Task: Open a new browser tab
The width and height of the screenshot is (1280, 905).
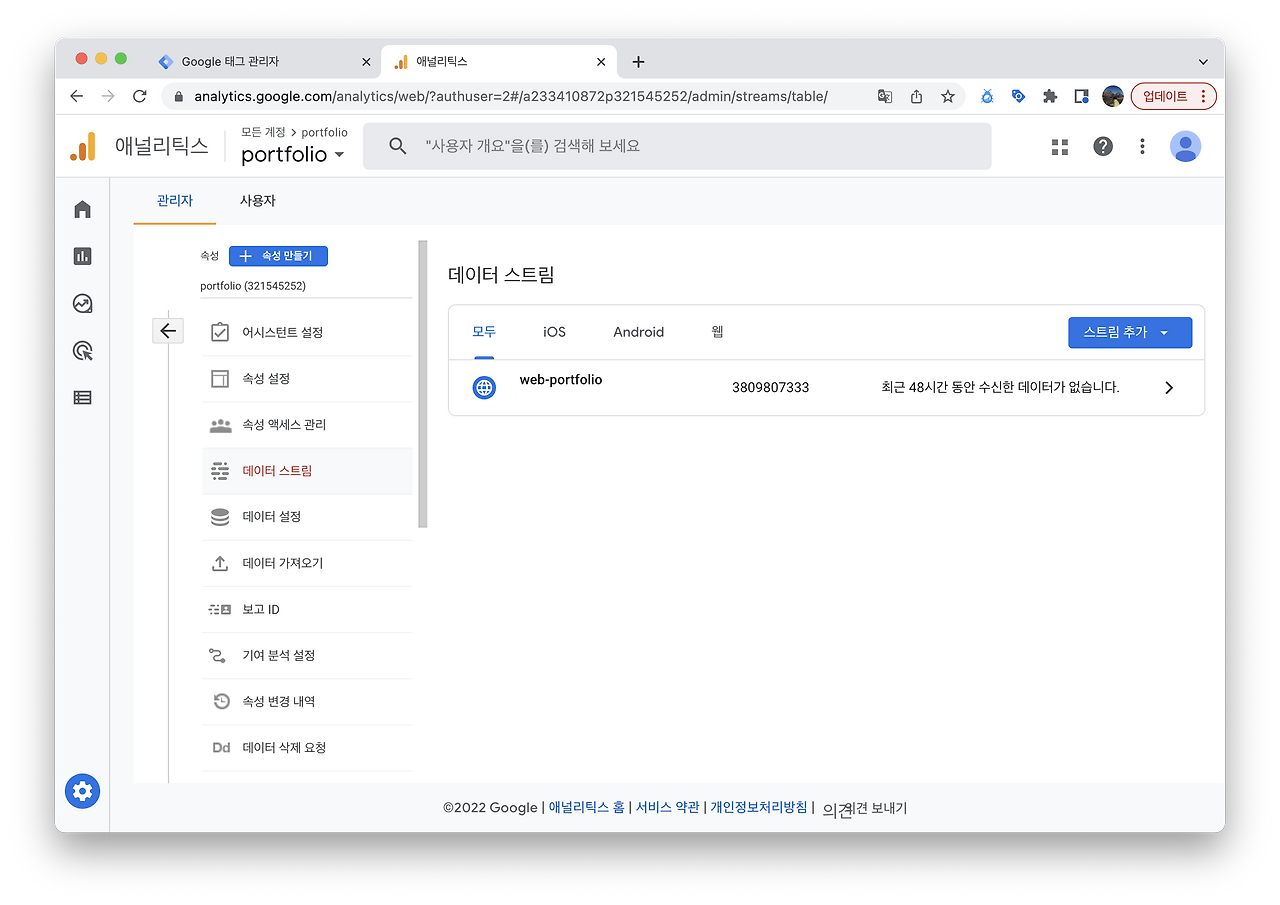Action: pos(638,62)
